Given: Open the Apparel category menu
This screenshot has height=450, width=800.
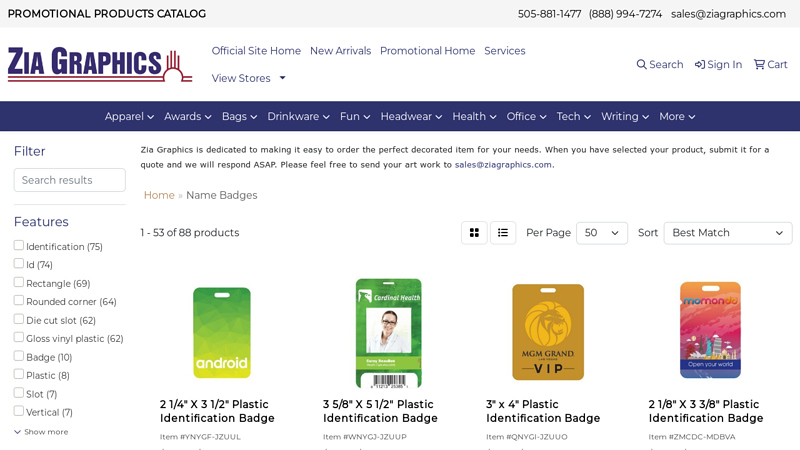Looking at the screenshot, I should (x=129, y=117).
